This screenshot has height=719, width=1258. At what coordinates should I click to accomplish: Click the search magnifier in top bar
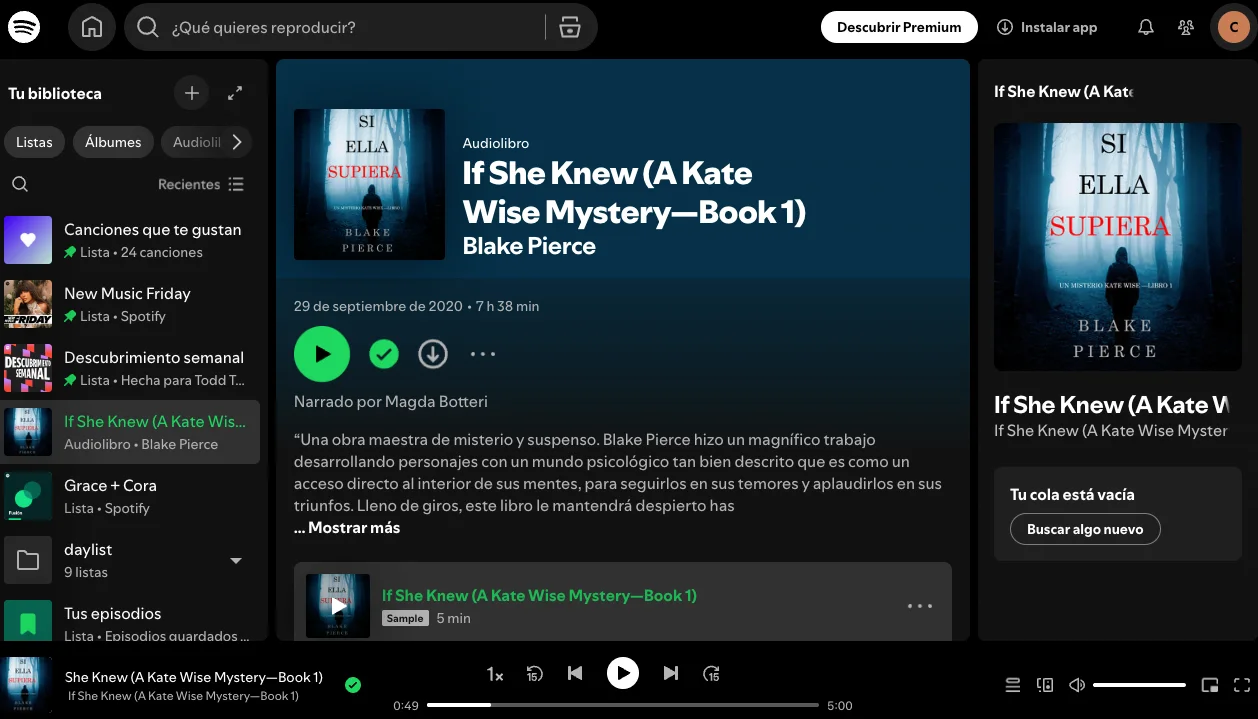(148, 27)
